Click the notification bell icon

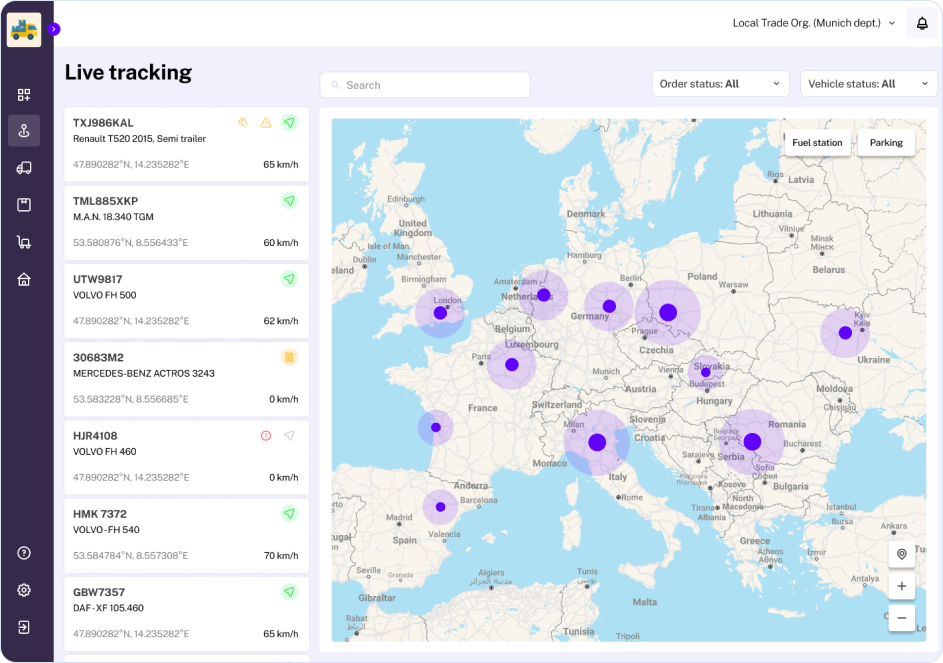[x=921, y=22]
